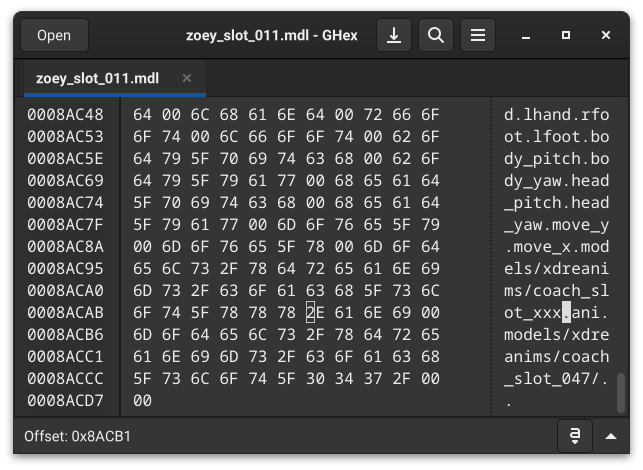Click the Open button

point(54,36)
